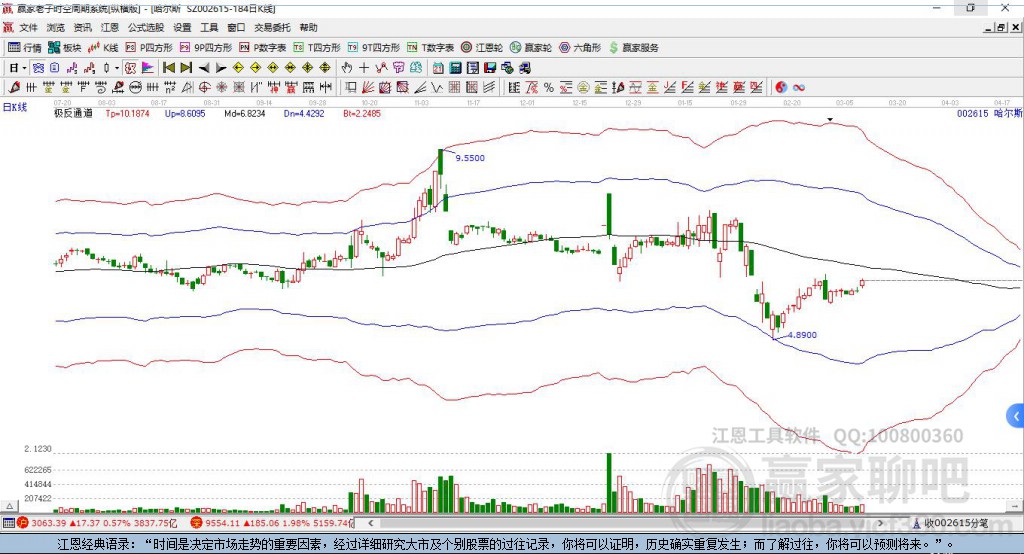Select the crosshair cursor tool

coord(364,68)
